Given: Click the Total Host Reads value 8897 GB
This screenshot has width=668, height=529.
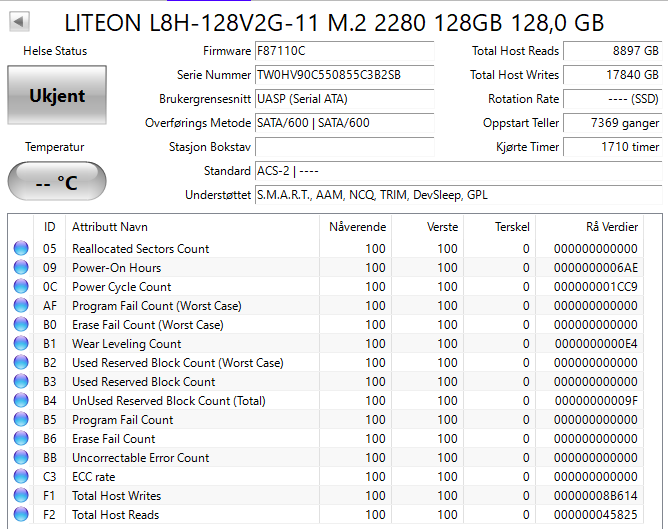Looking at the screenshot, I should click(x=613, y=51).
